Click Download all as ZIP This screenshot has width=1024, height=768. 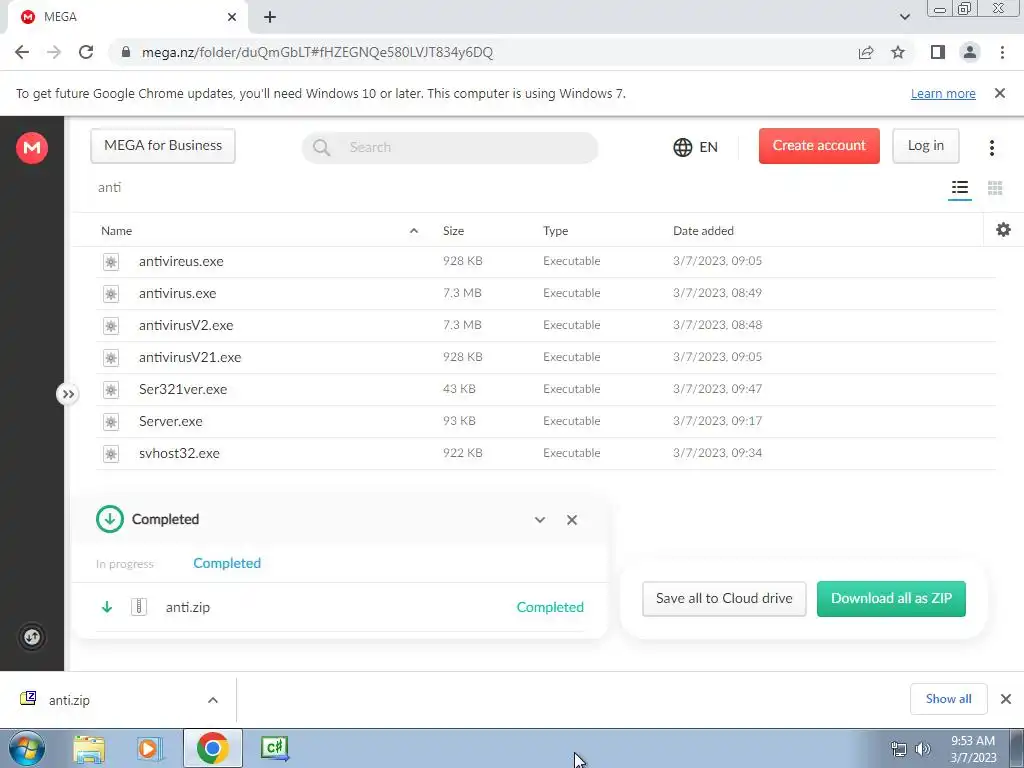point(891,598)
